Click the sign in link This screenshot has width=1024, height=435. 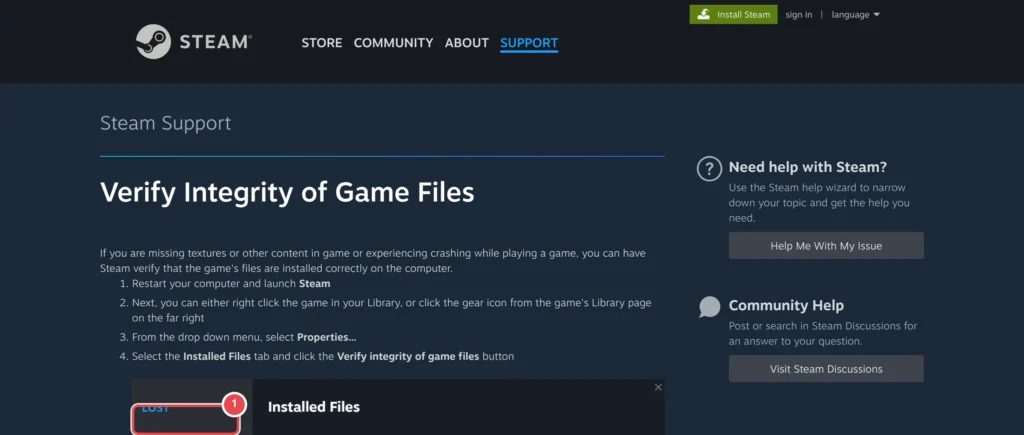point(799,14)
